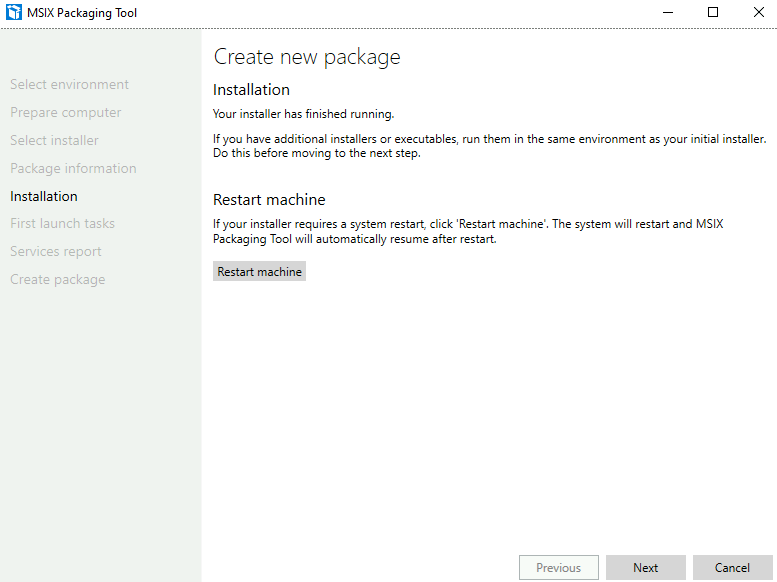
Task: Open Services report step in sidebar
Action: tap(56, 251)
